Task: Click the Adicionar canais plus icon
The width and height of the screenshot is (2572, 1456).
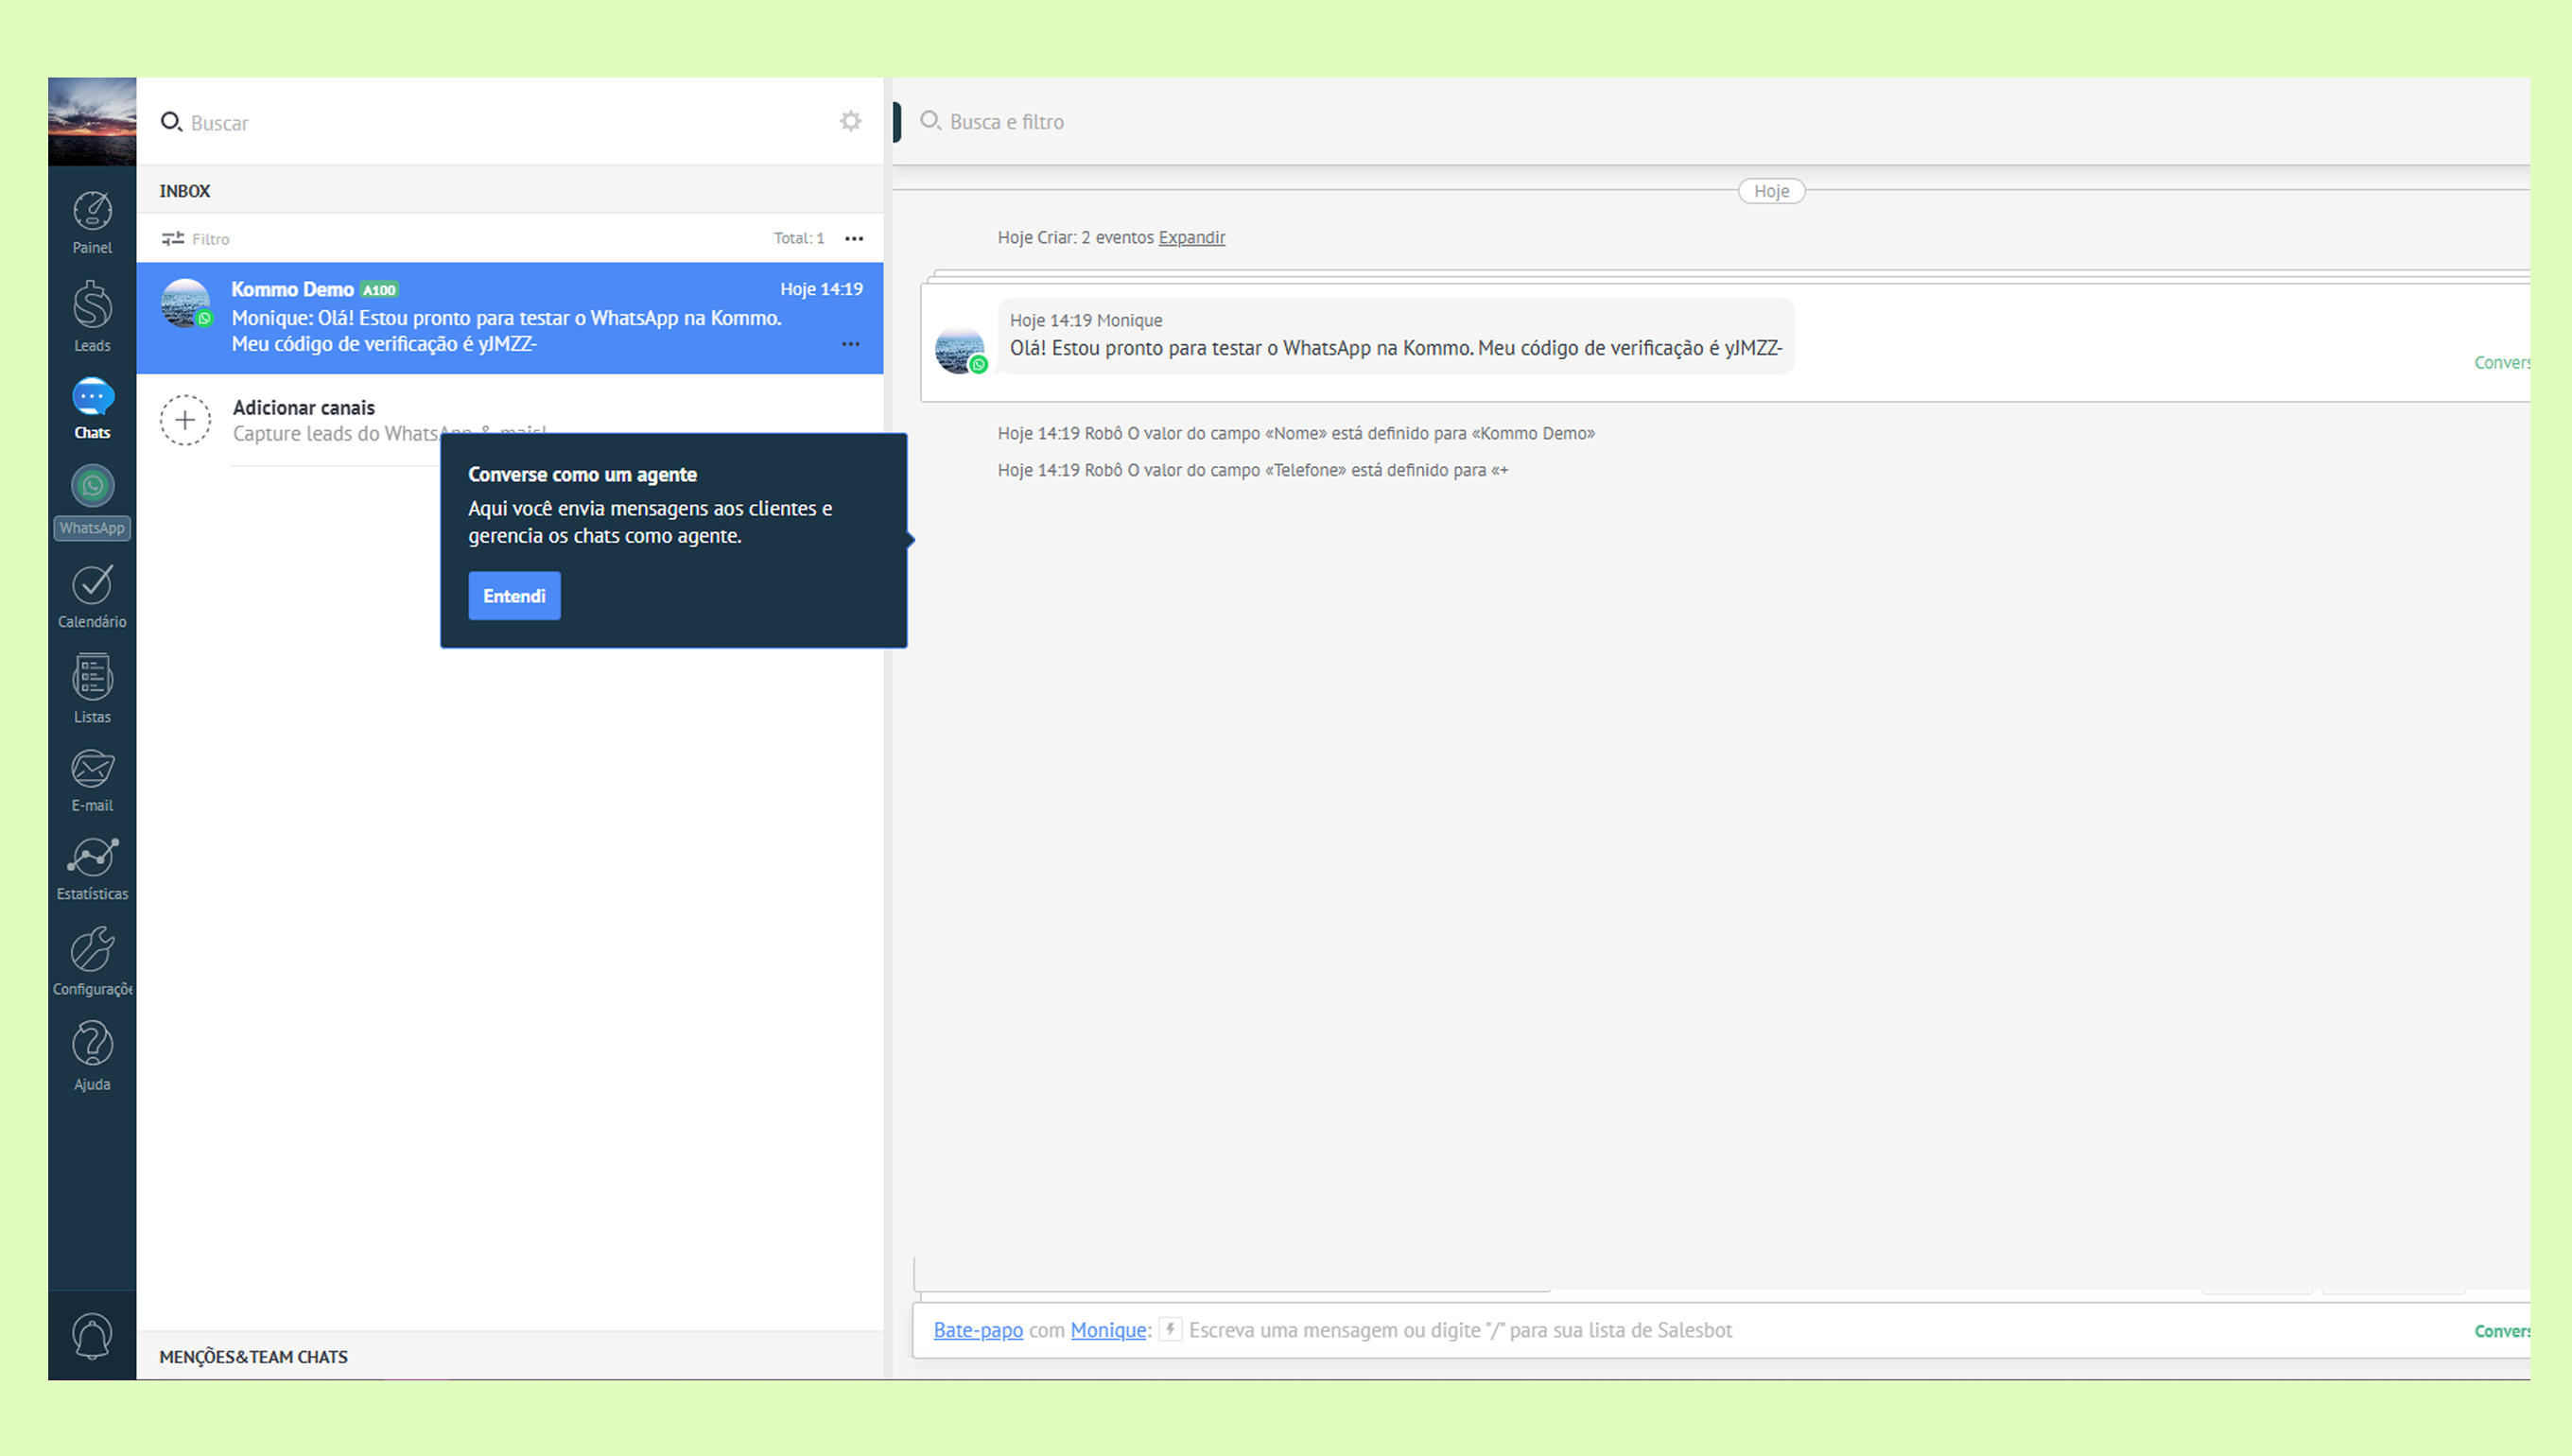Action: (185, 420)
